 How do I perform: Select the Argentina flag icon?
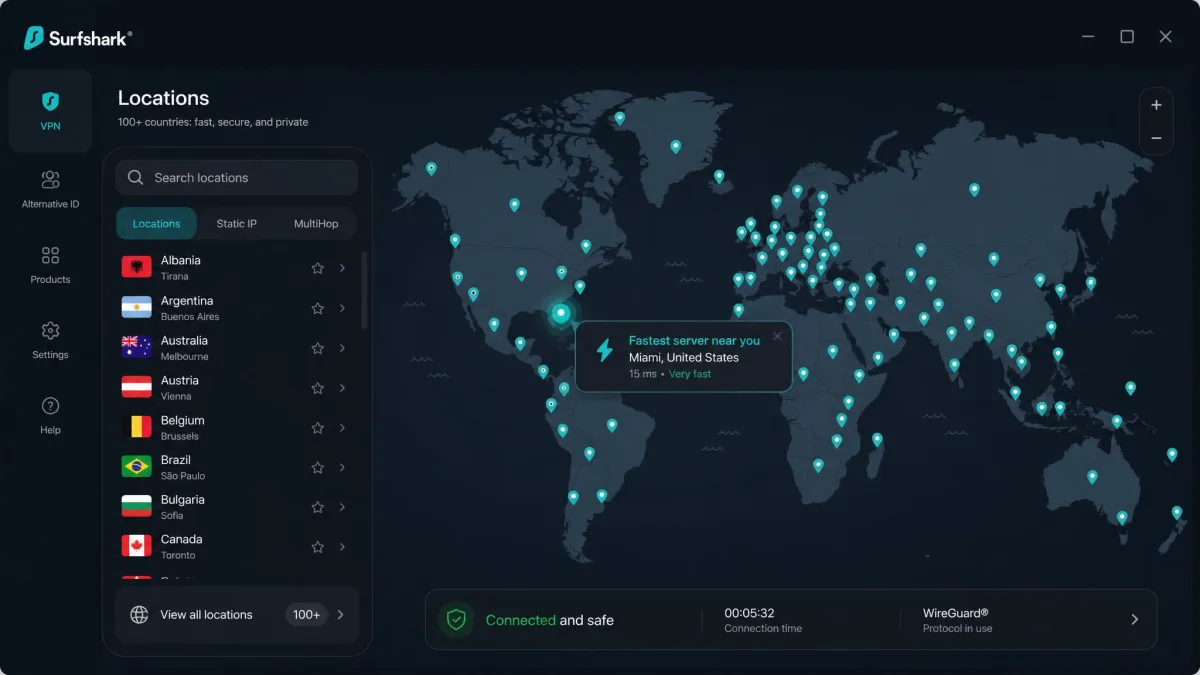pyautogui.click(x=136, y=307)
